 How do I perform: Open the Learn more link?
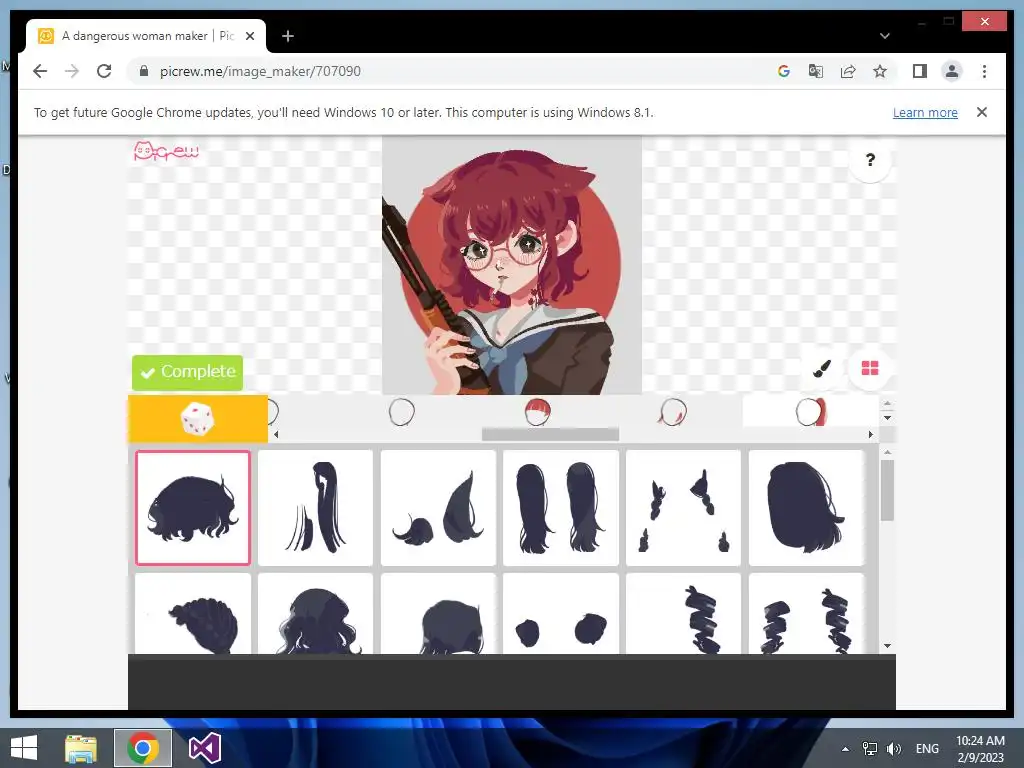click(x=925, y=112)
